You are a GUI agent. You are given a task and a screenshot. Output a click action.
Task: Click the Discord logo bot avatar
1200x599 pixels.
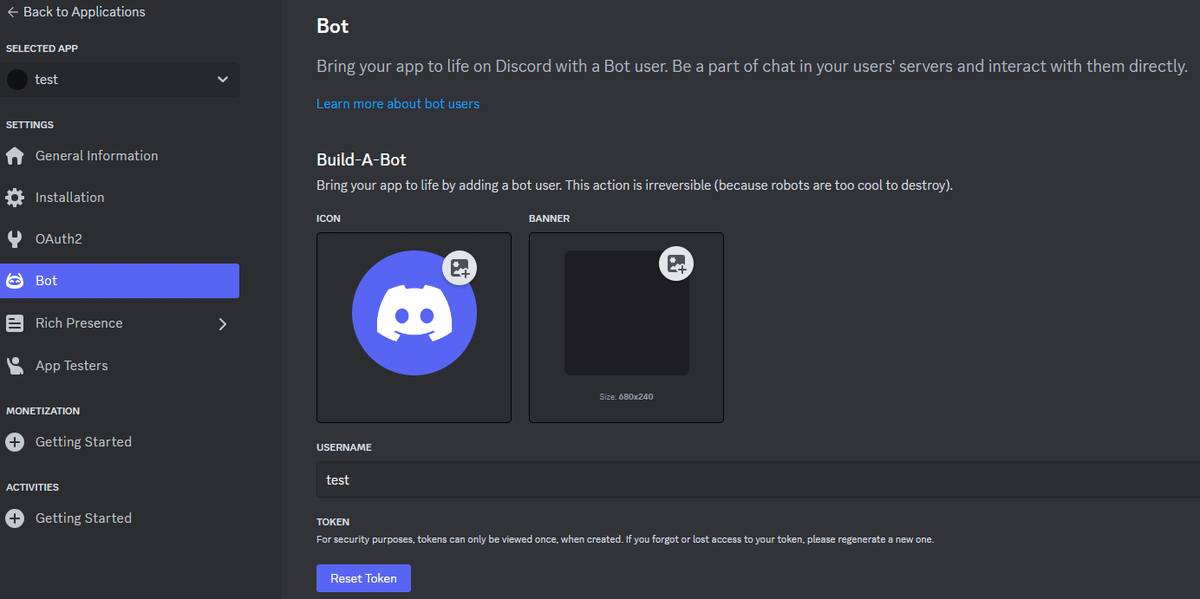(x=414, y=313)
